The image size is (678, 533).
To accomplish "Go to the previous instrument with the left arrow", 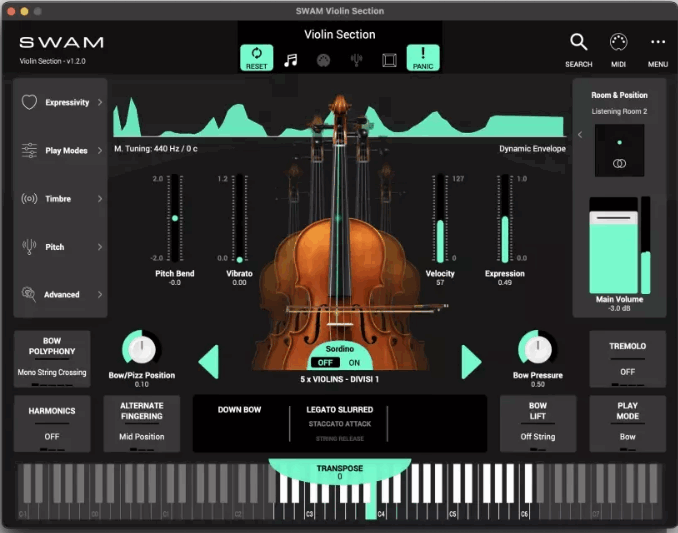I will 209,362.
